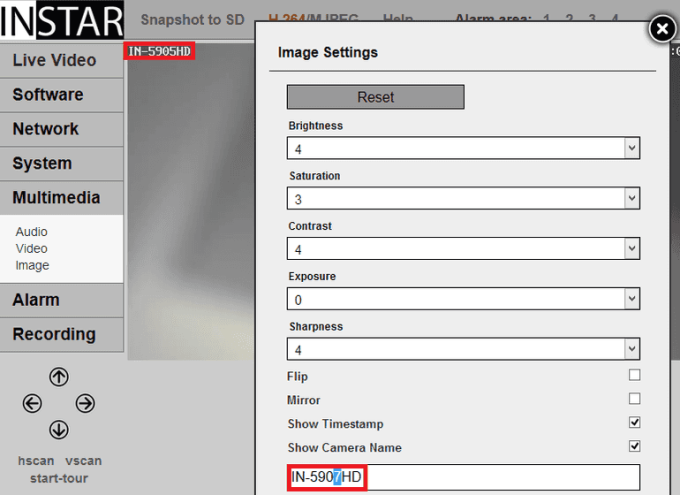Screen dimensions: 680x495
Task: Click the pan up arrow icon
Action: (x=59, y=377)
